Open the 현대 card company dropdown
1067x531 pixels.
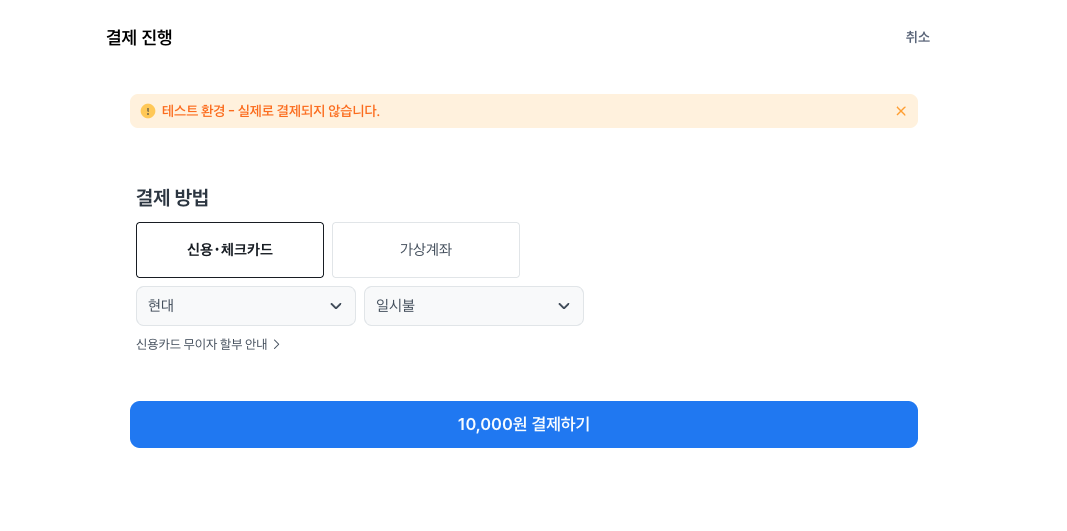pyautogui.click(x=246, y=306)
